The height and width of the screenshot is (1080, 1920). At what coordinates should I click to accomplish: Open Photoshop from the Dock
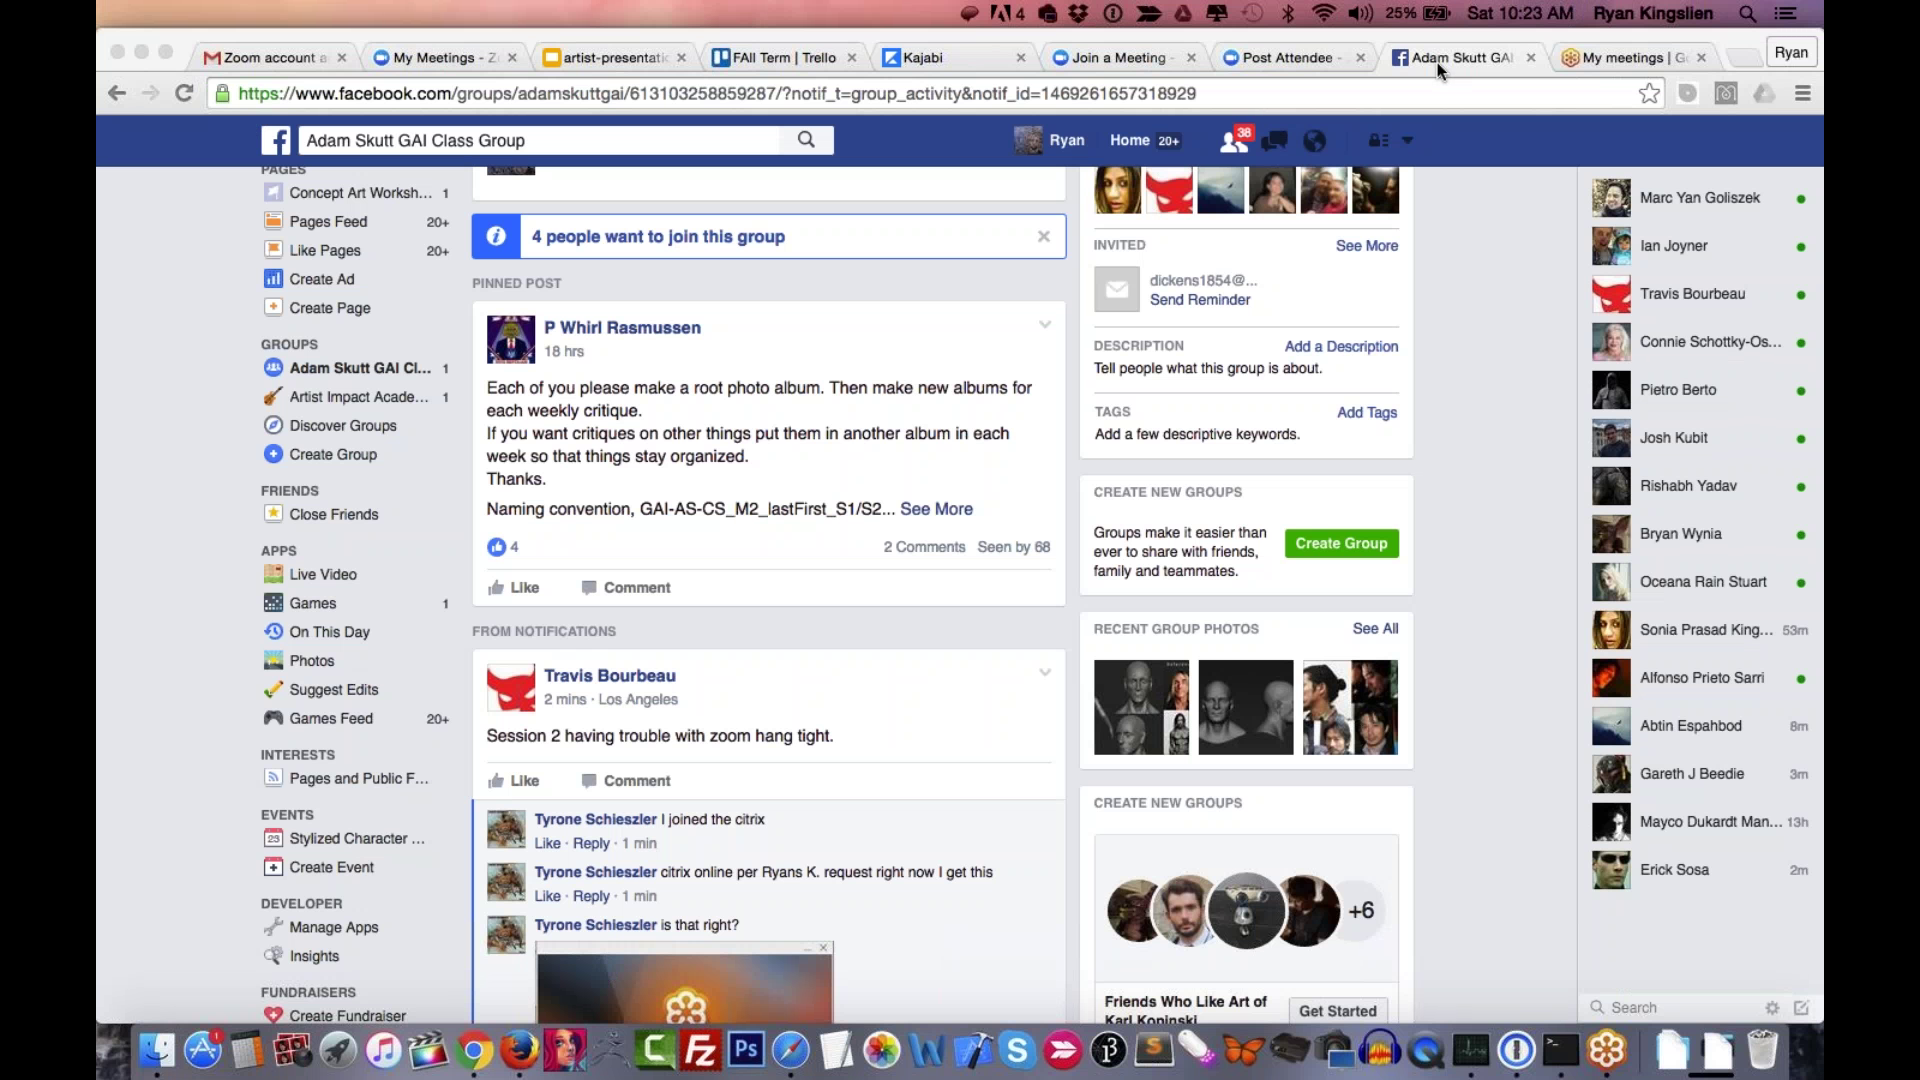tap(746, 1050)
